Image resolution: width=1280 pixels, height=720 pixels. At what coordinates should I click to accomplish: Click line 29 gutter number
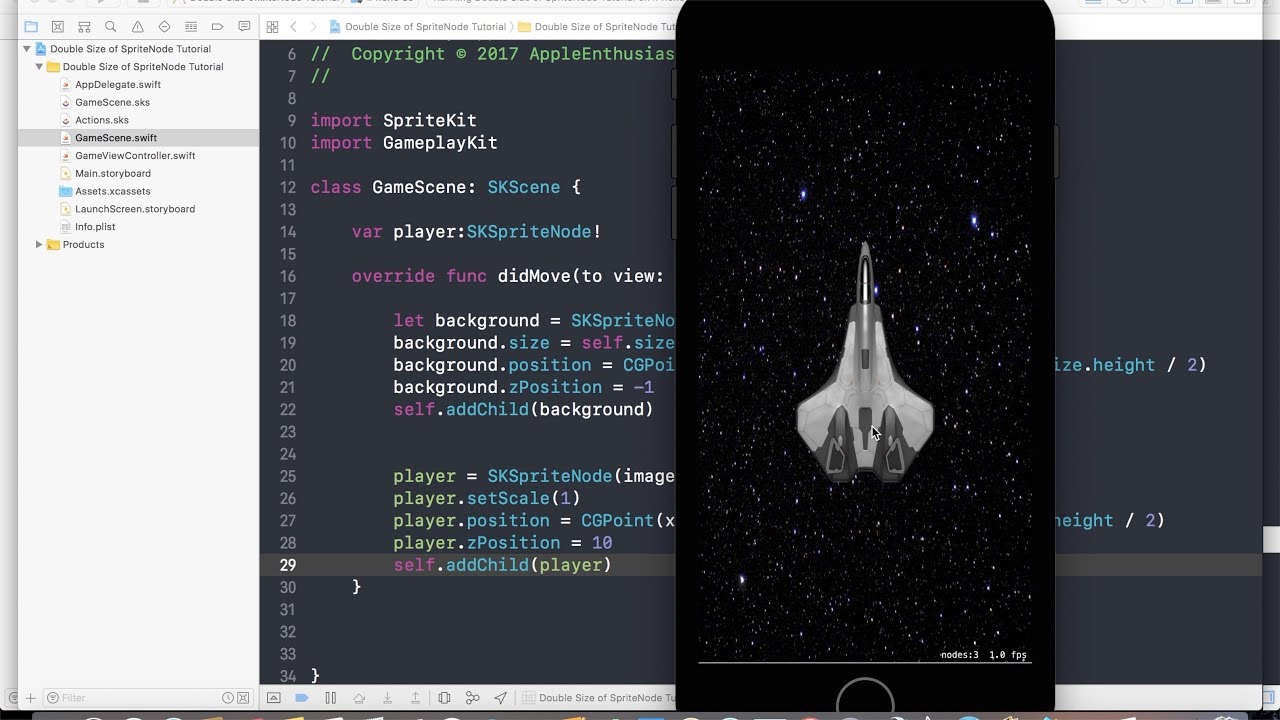pos(288,565)
